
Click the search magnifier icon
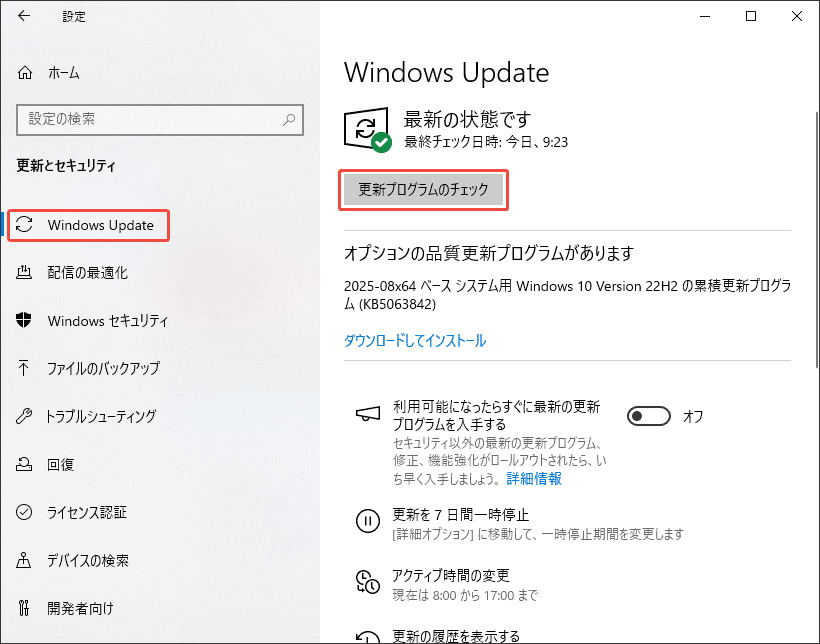point(289,120)
